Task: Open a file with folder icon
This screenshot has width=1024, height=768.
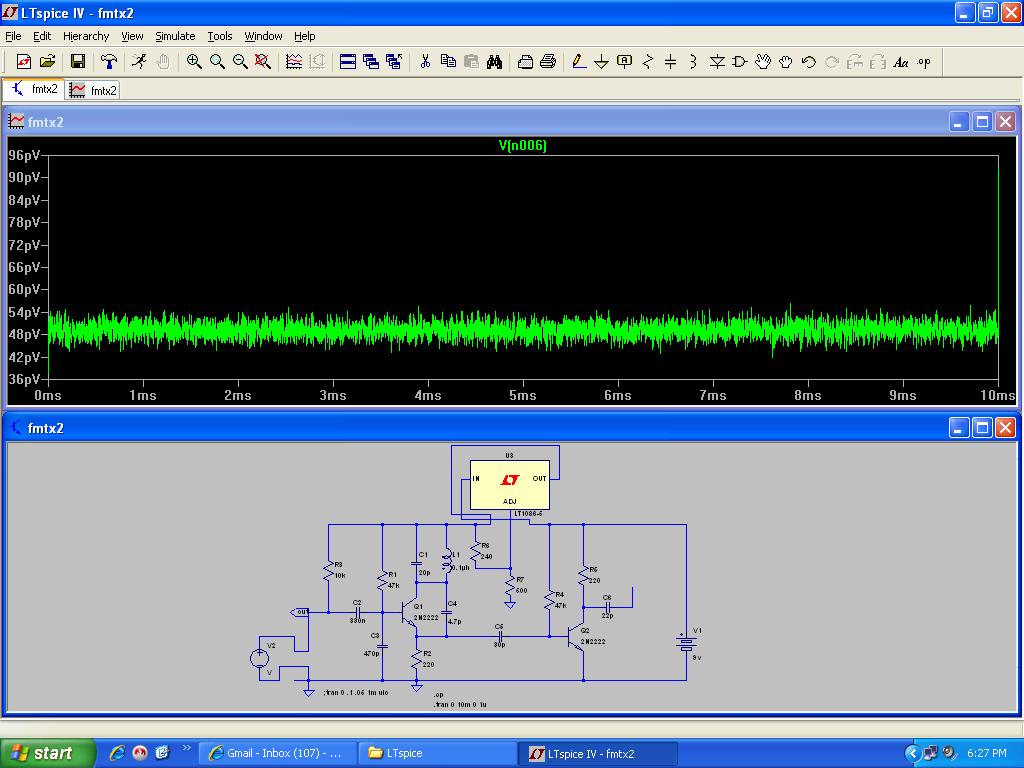Action: (x=48, y=61)
